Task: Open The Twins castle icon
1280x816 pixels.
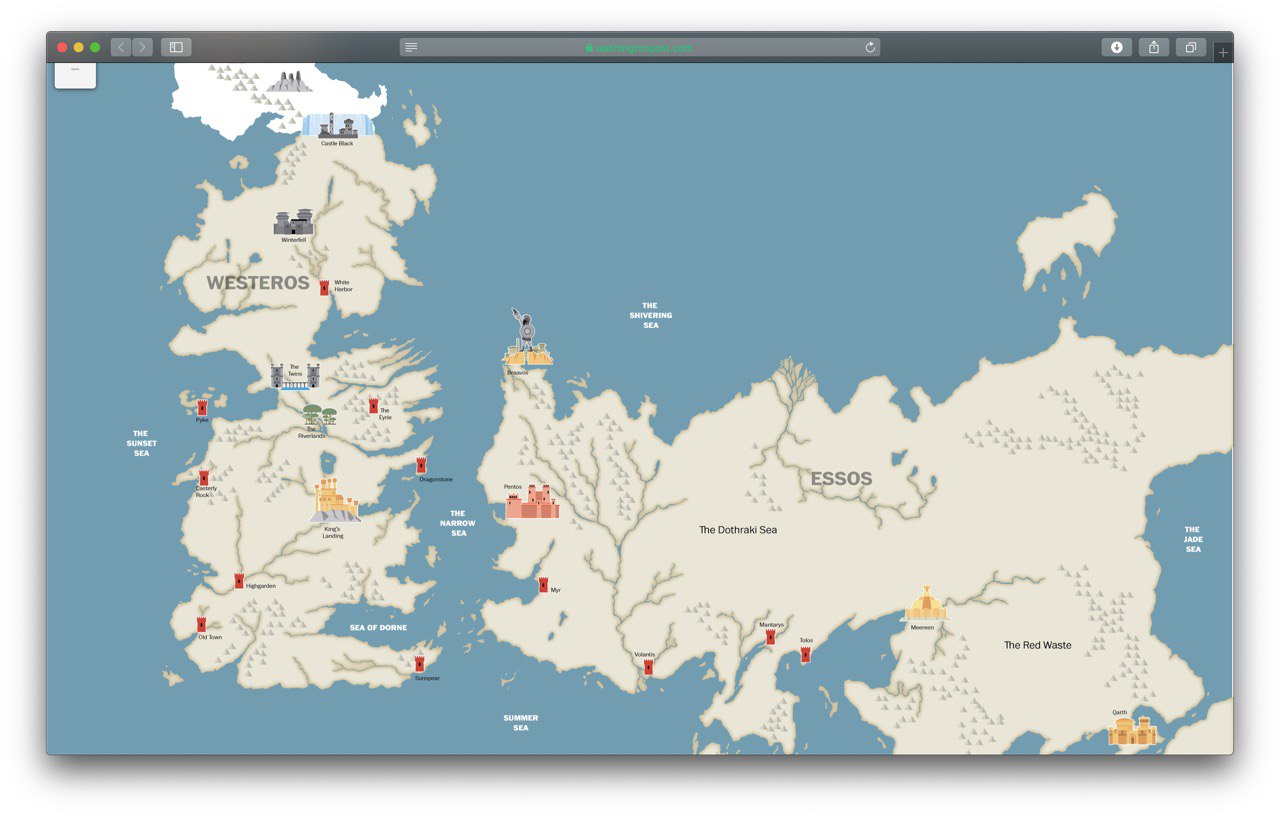Action: coord(295,377)
